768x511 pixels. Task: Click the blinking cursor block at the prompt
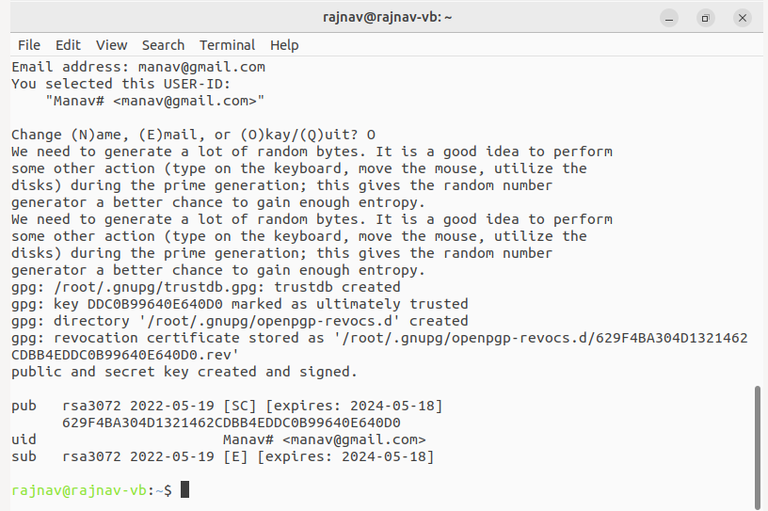184,490
